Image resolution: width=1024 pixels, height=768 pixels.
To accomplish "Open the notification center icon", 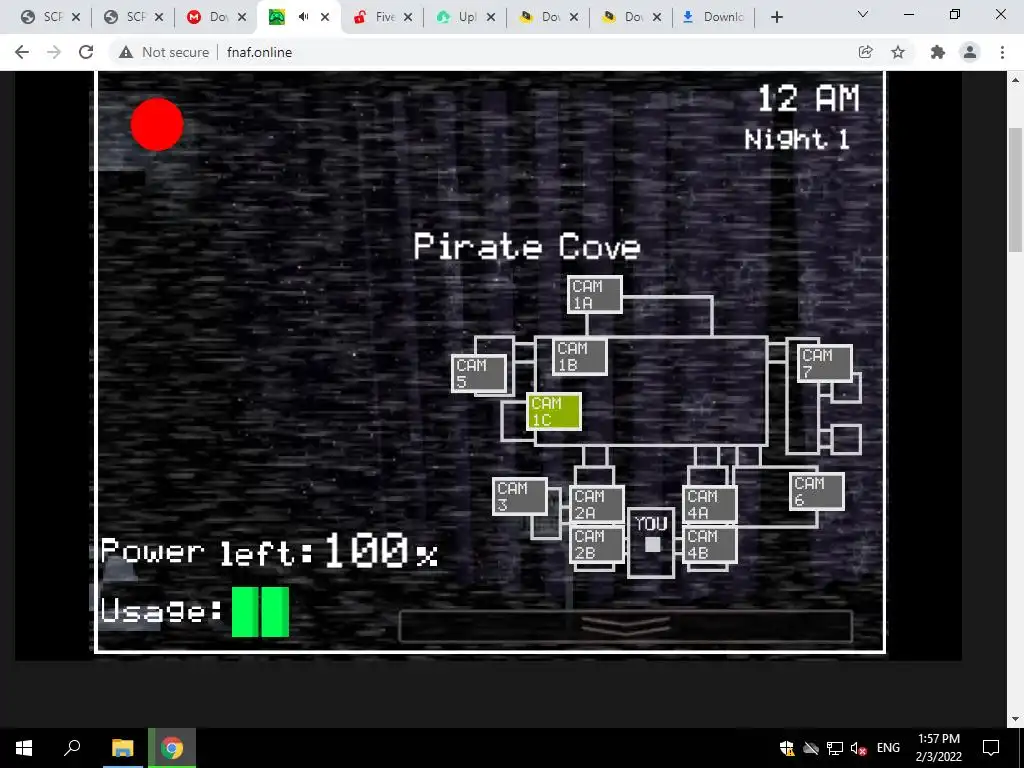I will [x=991, y=748].
